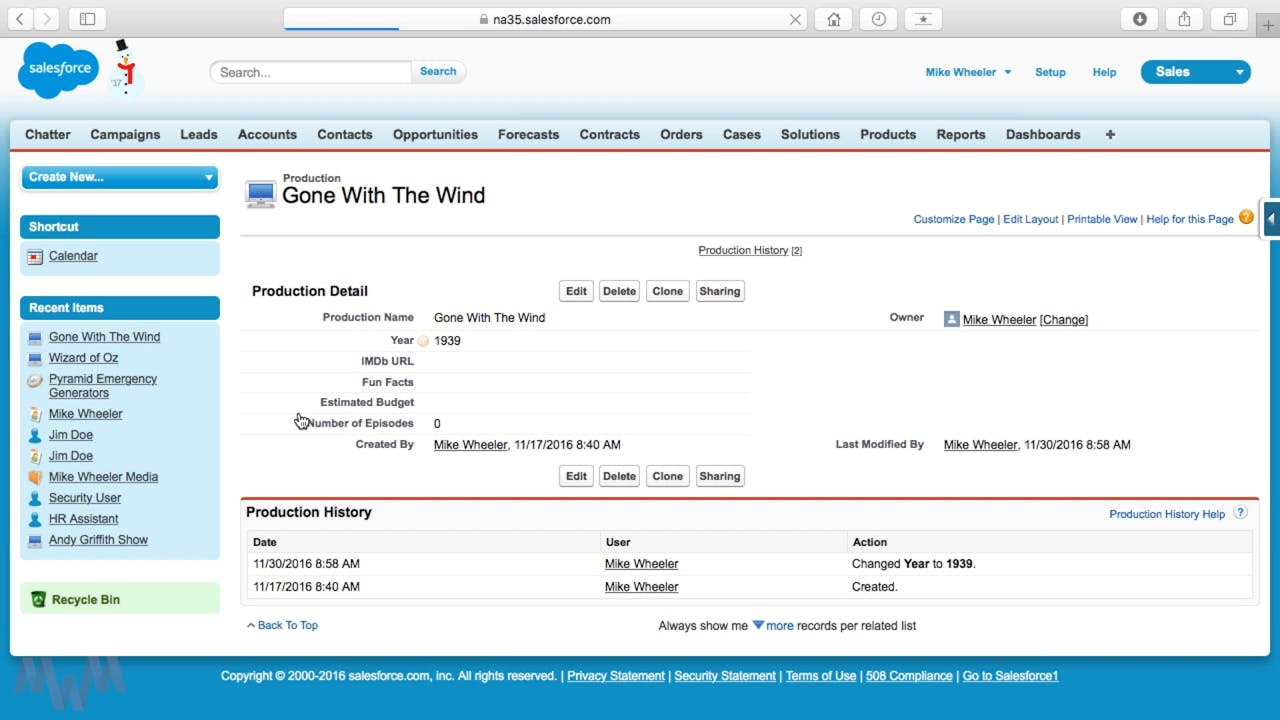Click Go to Salesforce1 footer link
This screenshot has width=1280, height=720.
[x=1010, y=676]
